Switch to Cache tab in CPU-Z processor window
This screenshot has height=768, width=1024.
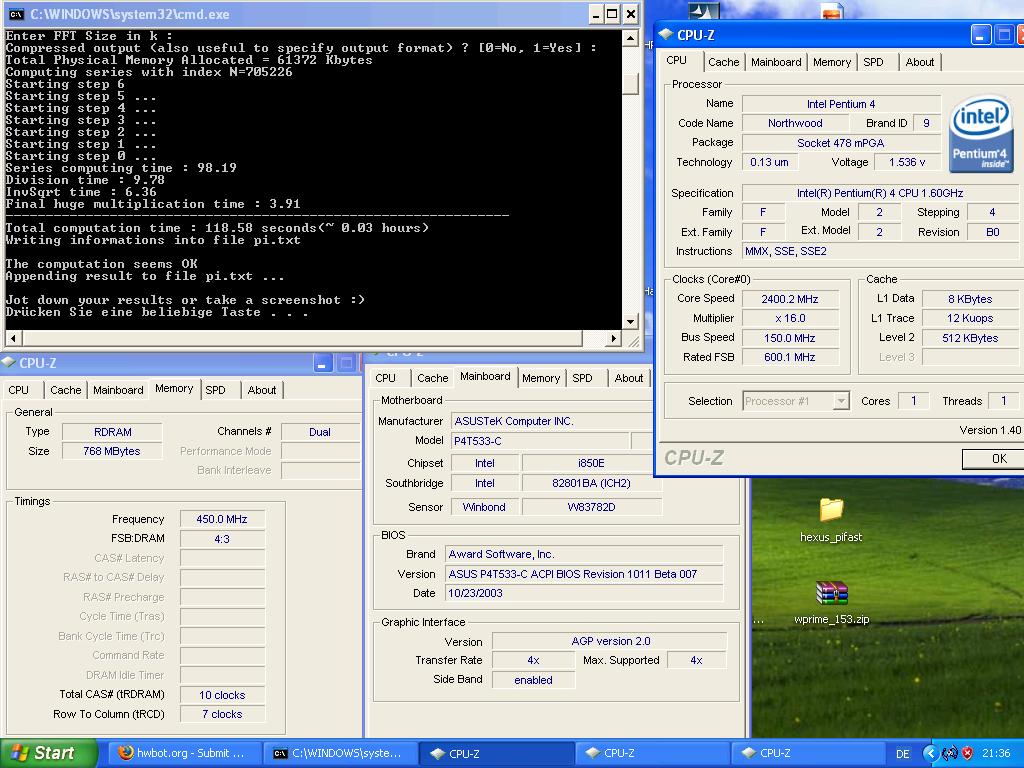tap(724, 62)
